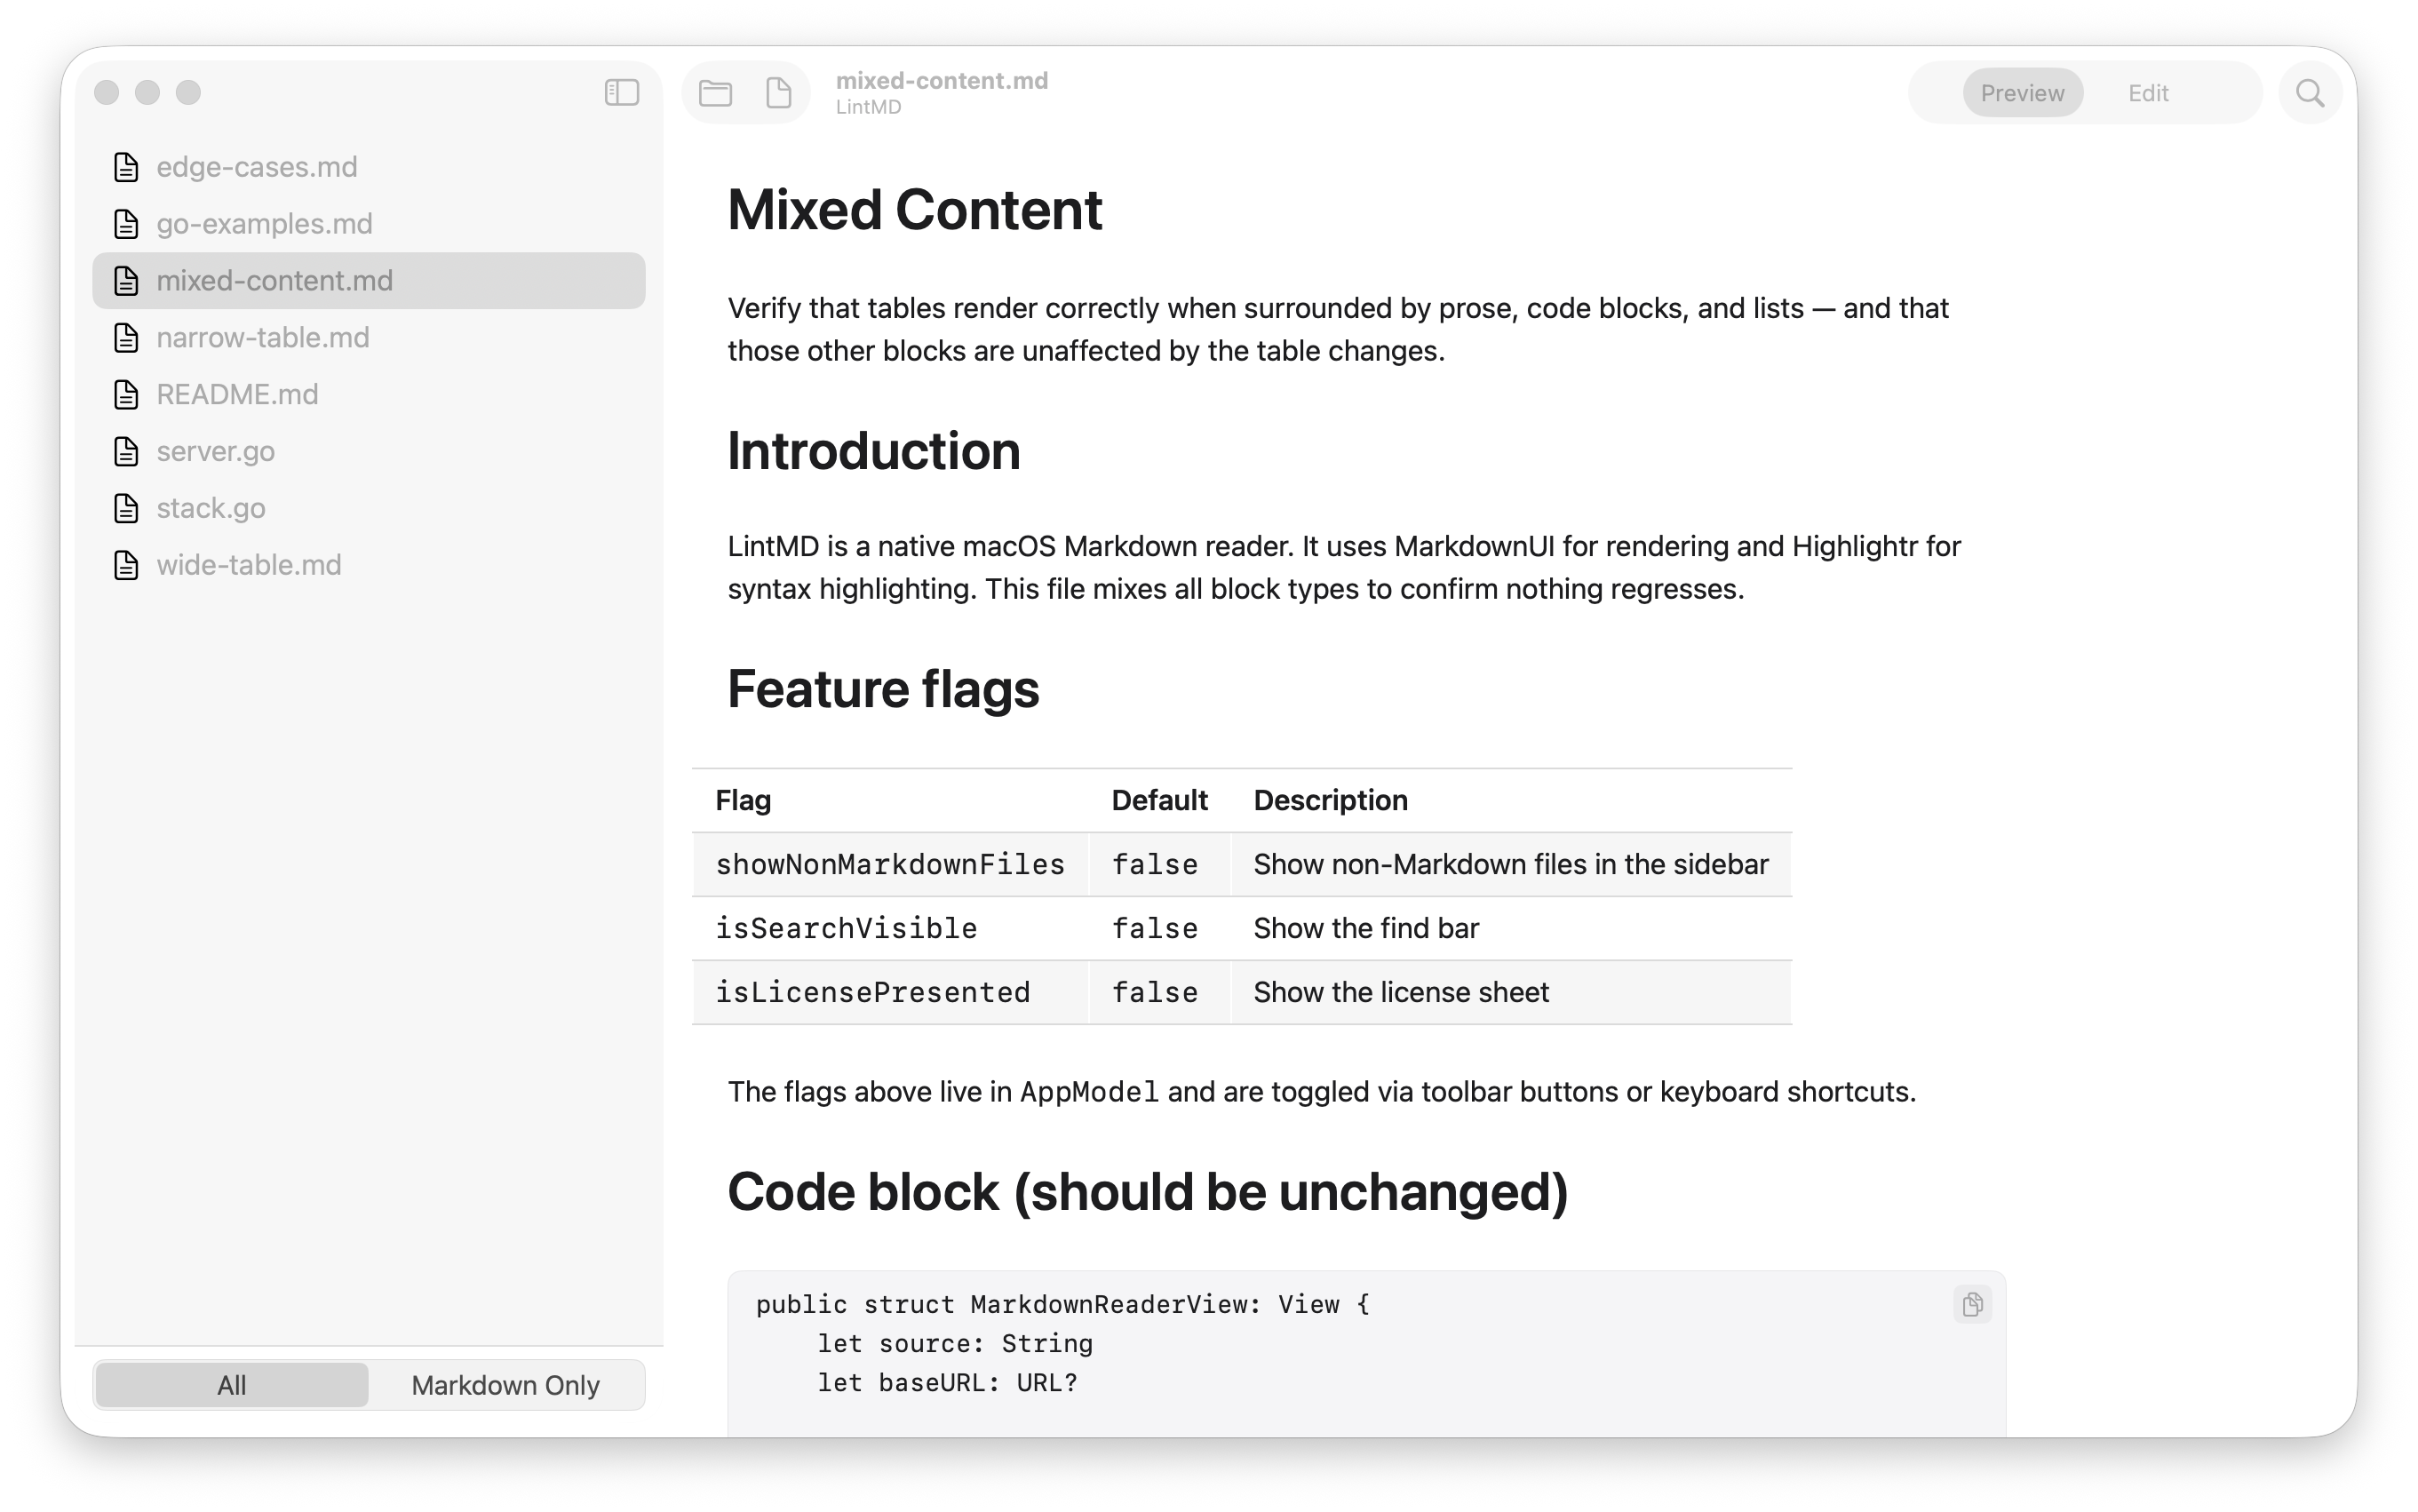Click the Flag column header

pyautogui.click(x=743, y=800)
